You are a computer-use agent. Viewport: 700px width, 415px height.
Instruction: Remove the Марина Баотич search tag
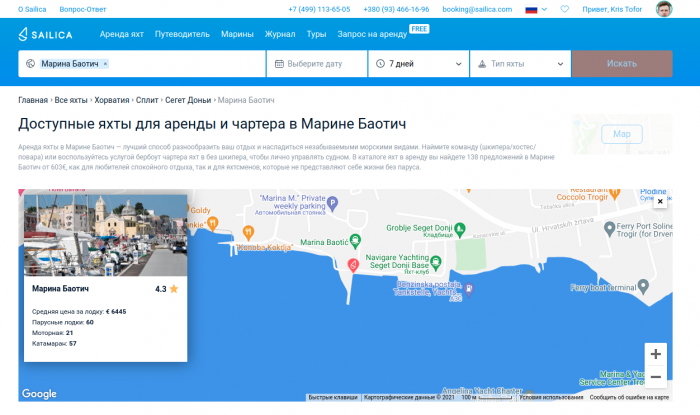point(105,64)
